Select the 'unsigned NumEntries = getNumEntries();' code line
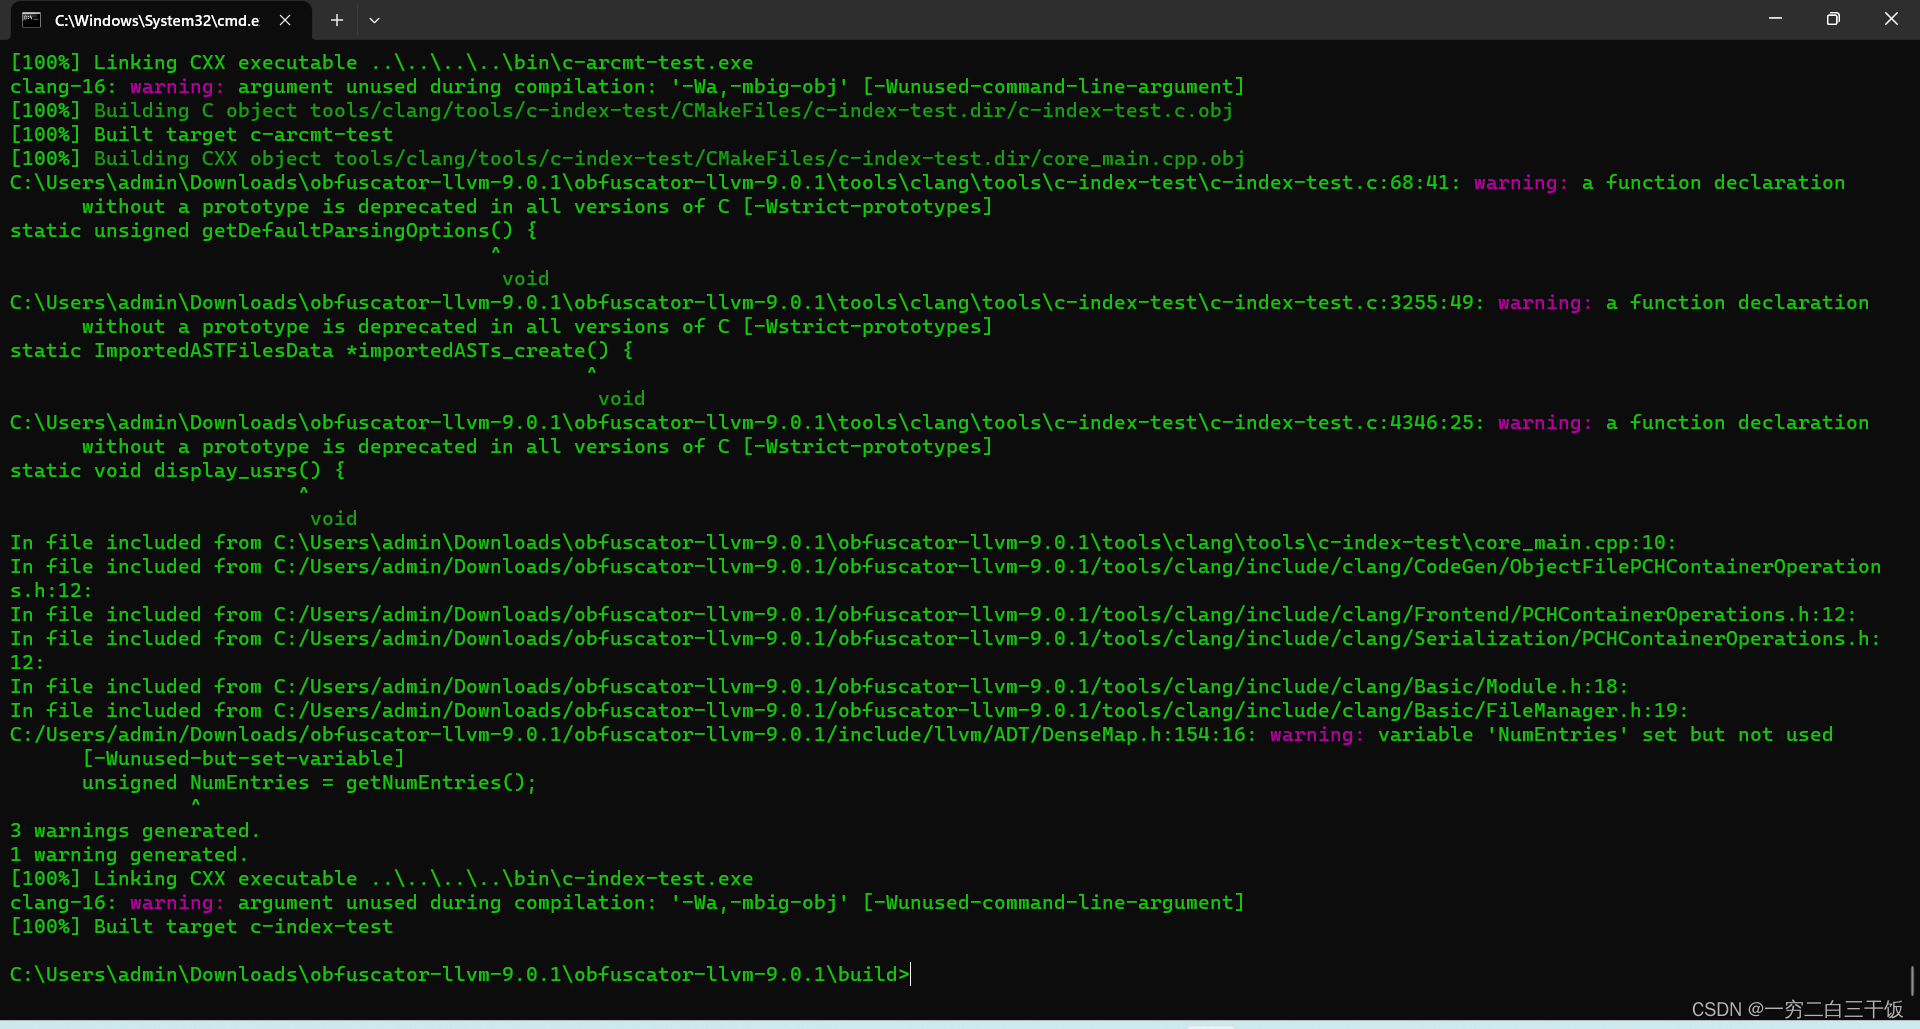 [308, 782]
